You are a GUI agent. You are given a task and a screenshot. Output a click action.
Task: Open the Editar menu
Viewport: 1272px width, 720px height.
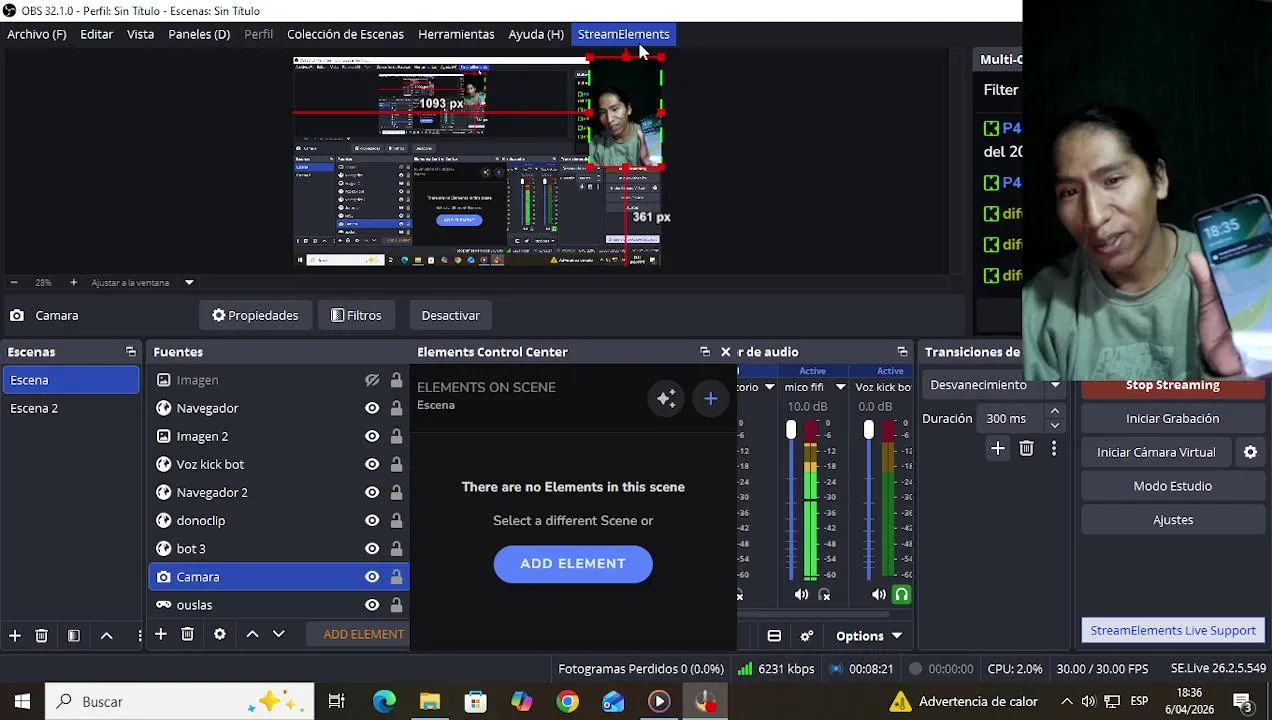pyautogui.click(x=97, y=34)
